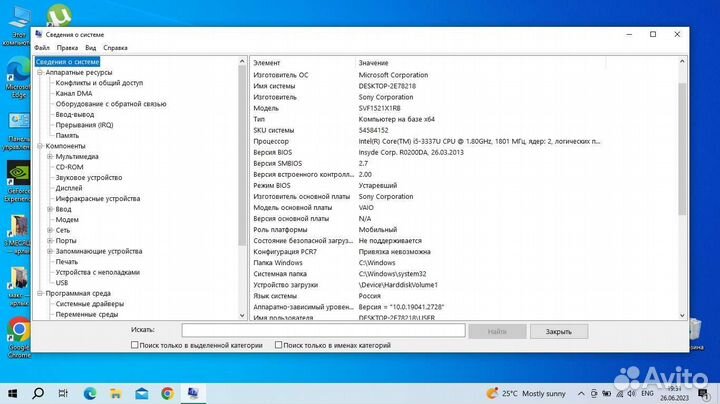Screen dimensions: 720x404
Task: Open Microsoft Edge desktop shortcut
Action: coord(18,77)
